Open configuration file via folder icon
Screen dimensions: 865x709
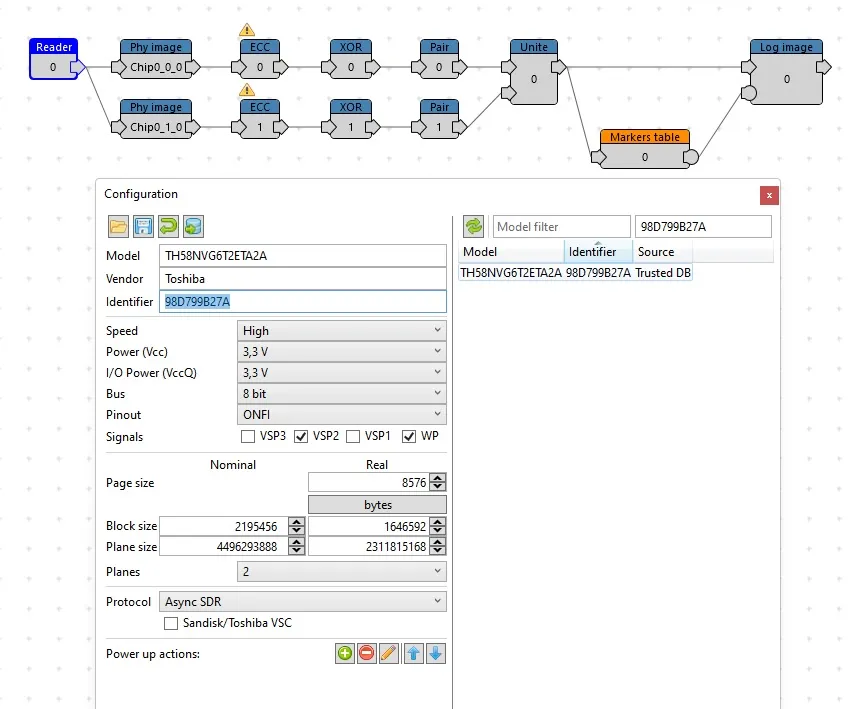pos(118,226)
